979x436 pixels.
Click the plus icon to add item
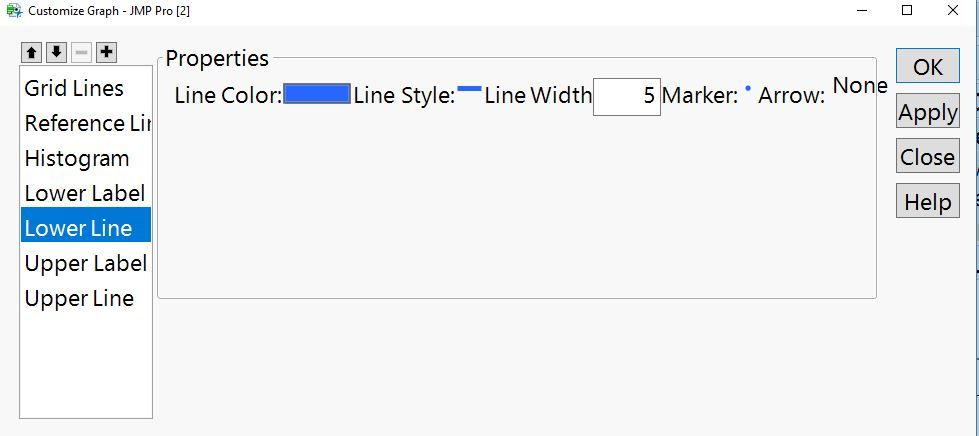tap(107, 52)
